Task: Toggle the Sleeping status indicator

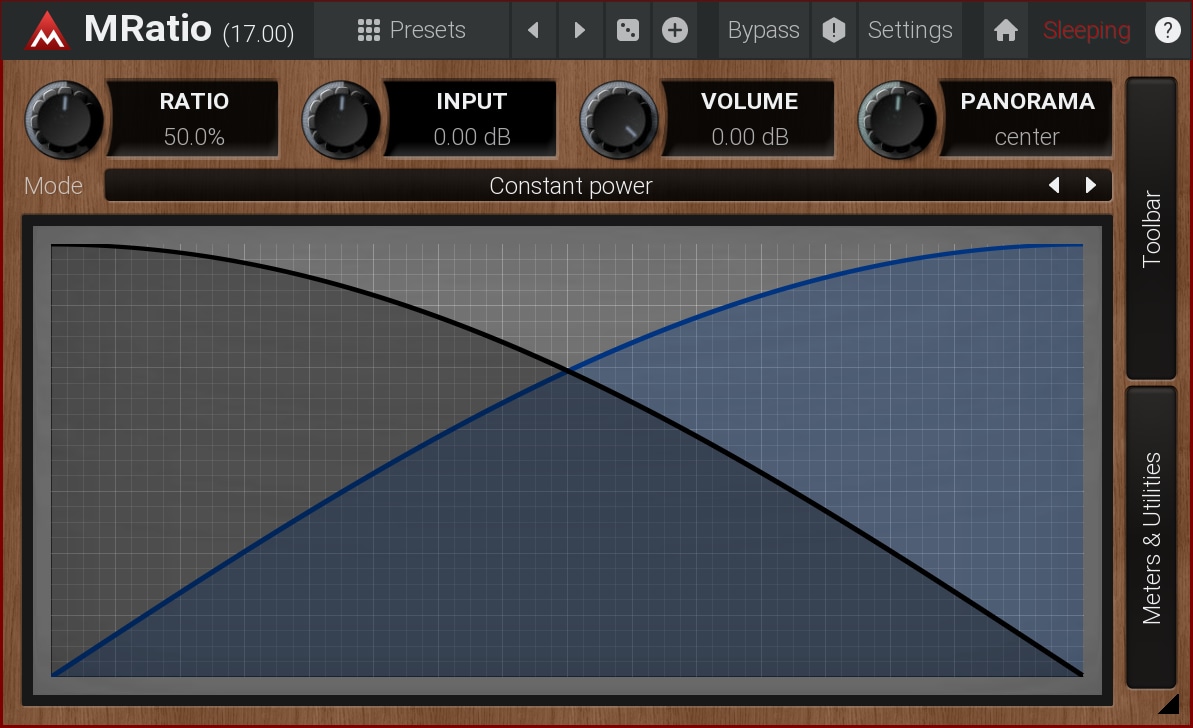Action: pos(1086,30)
